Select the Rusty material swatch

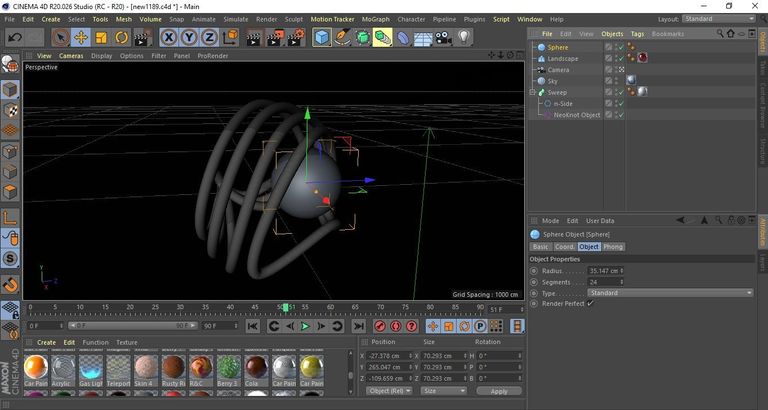pos(174,369)
